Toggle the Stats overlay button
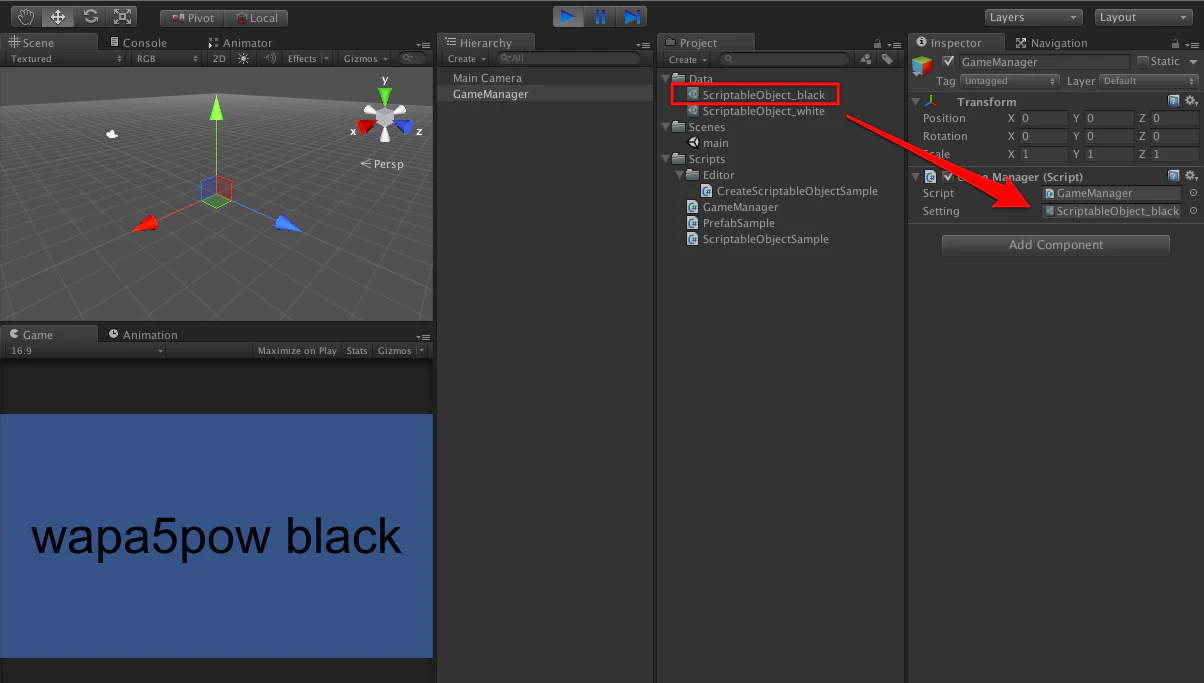 pos(357,351)
